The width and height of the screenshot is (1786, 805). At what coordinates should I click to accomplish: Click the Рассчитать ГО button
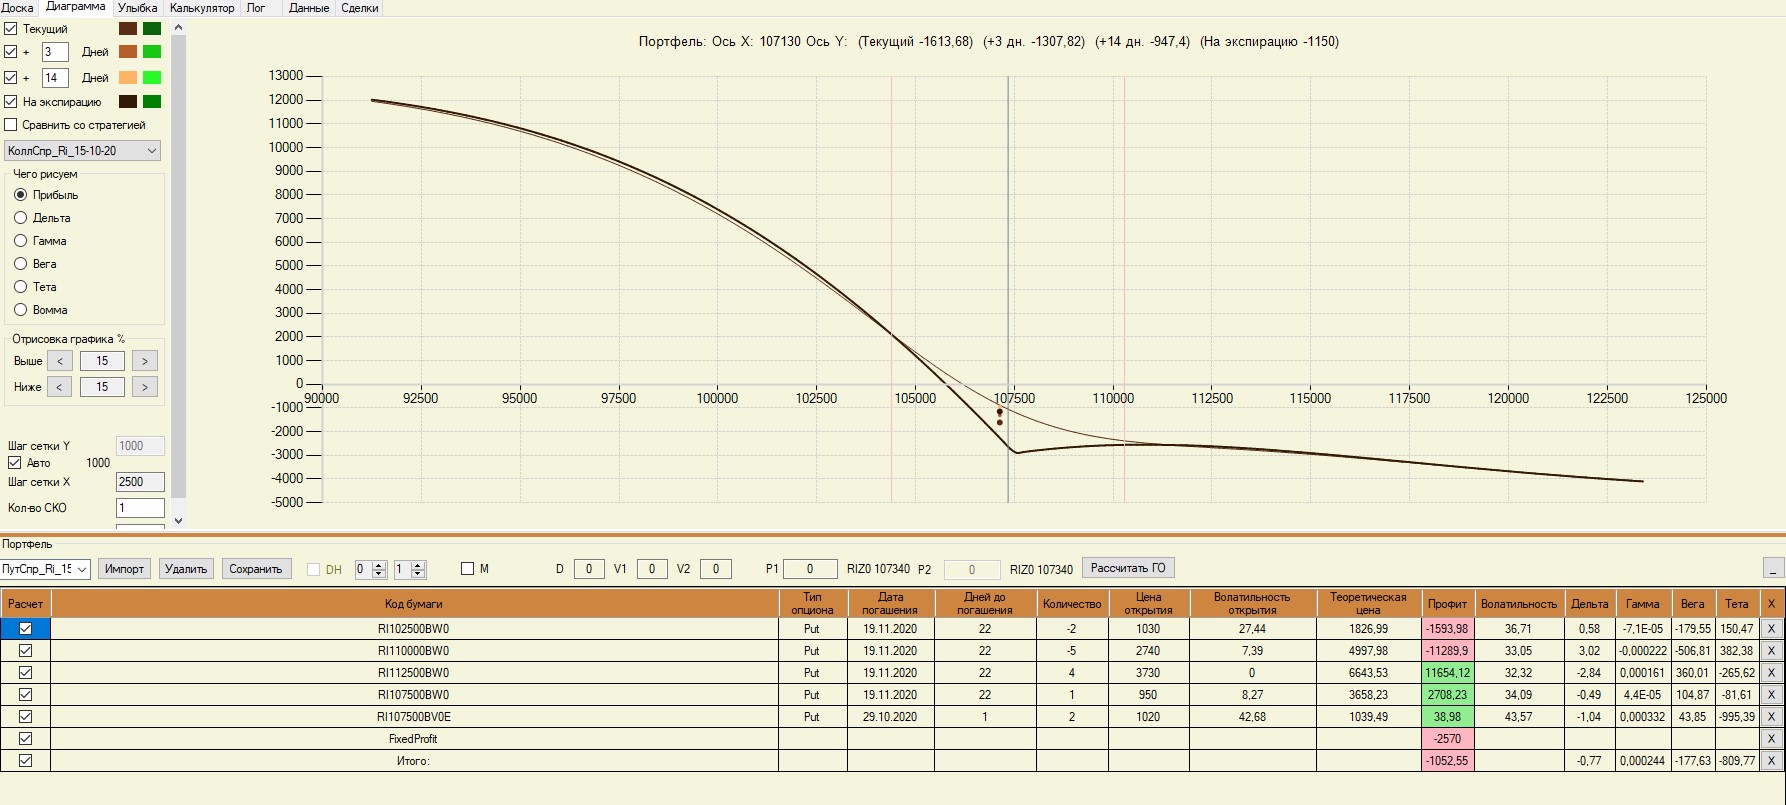point(1128,568)
